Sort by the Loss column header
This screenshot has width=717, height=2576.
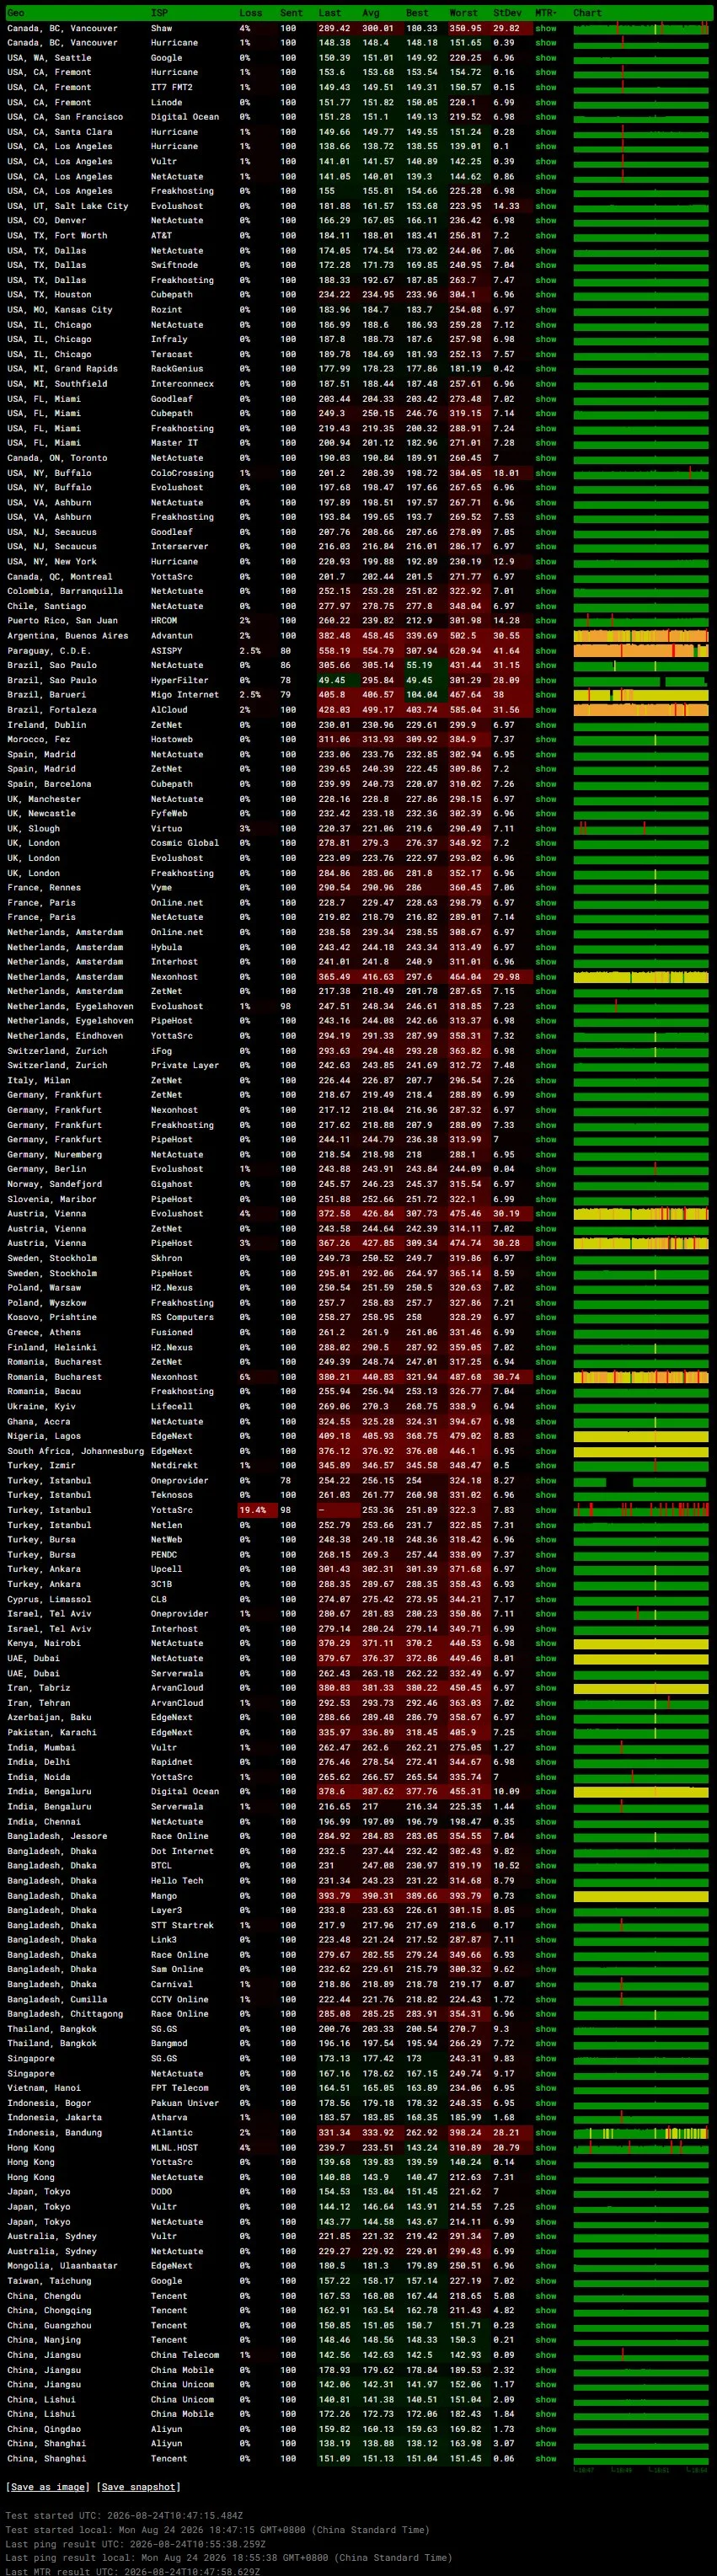coord(250,13)
